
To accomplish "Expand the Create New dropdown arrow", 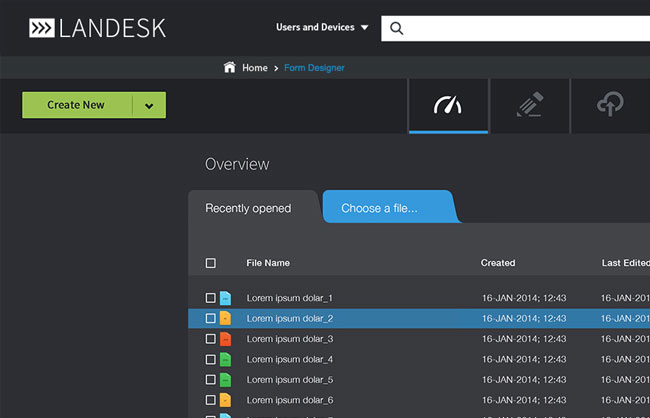I will pyautogui.click(x=149, y=106).
